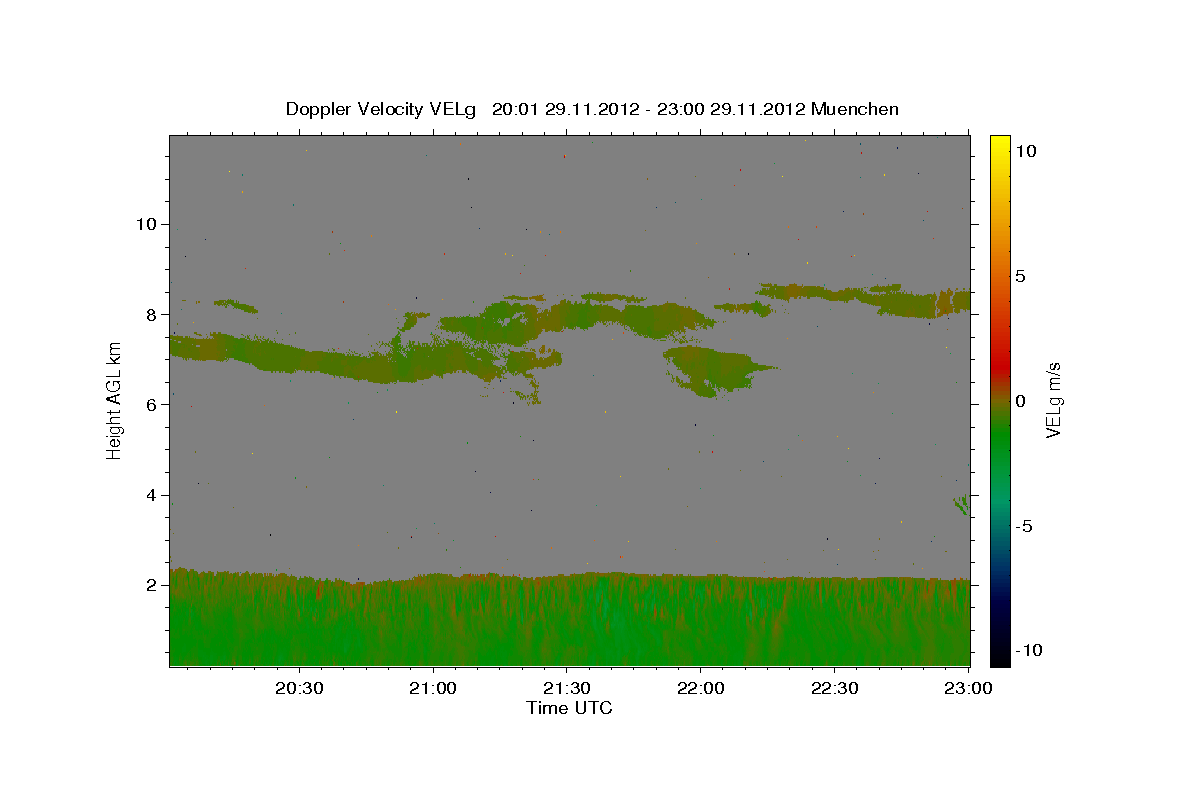Image resolution: width=1200 pixels, height=800 pixels.
Task: Click the "Time UTC" axis label
Action: coord(569,708)
